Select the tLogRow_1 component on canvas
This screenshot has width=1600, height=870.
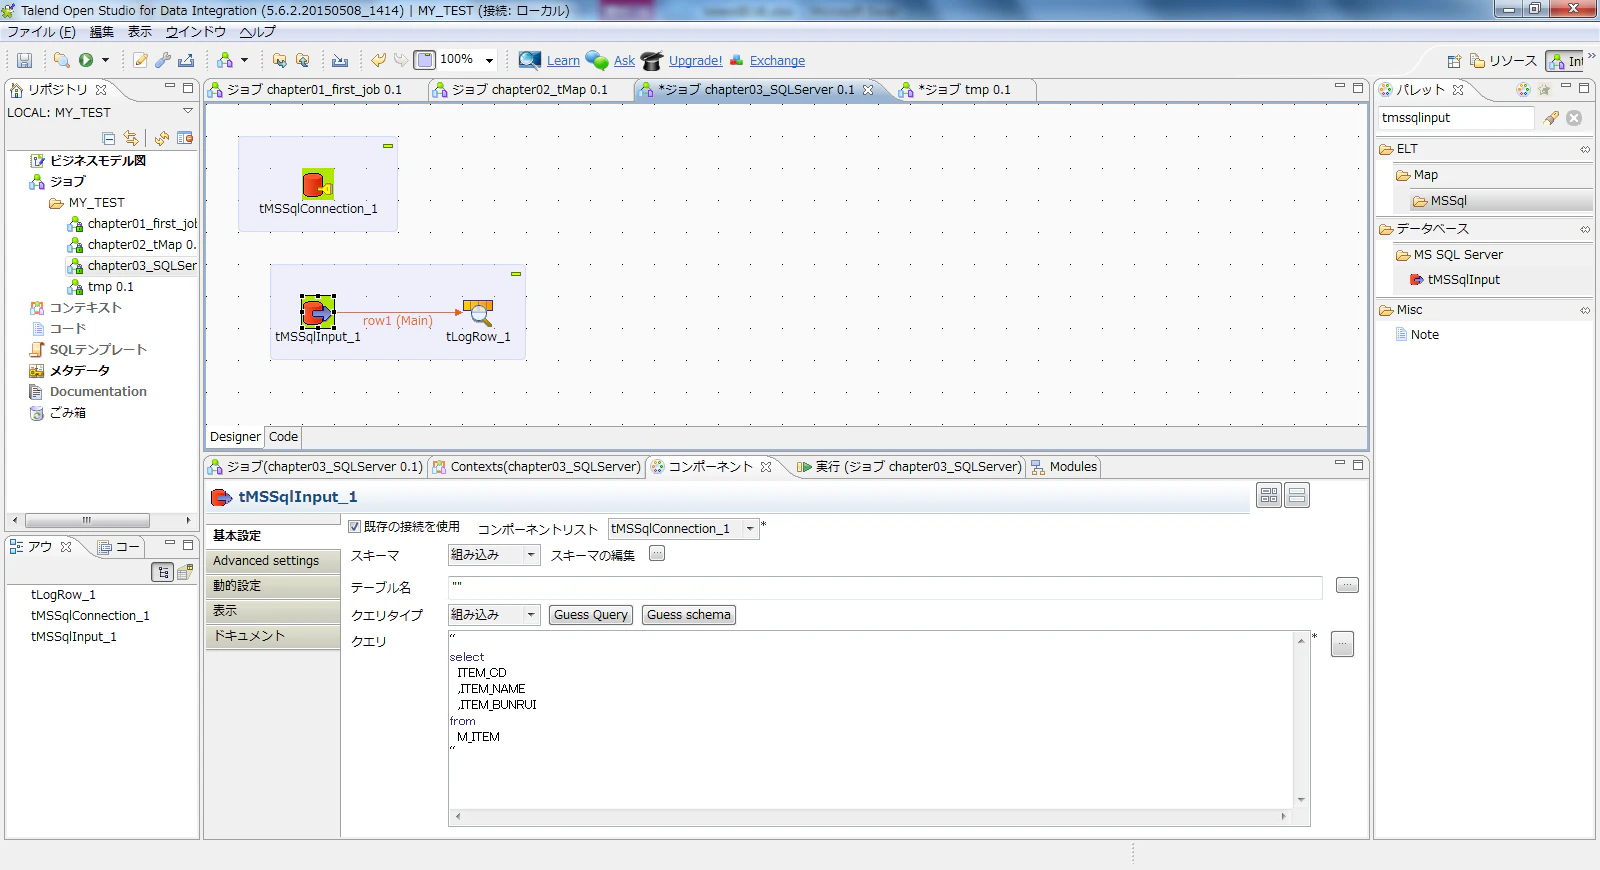pos(478,312)
